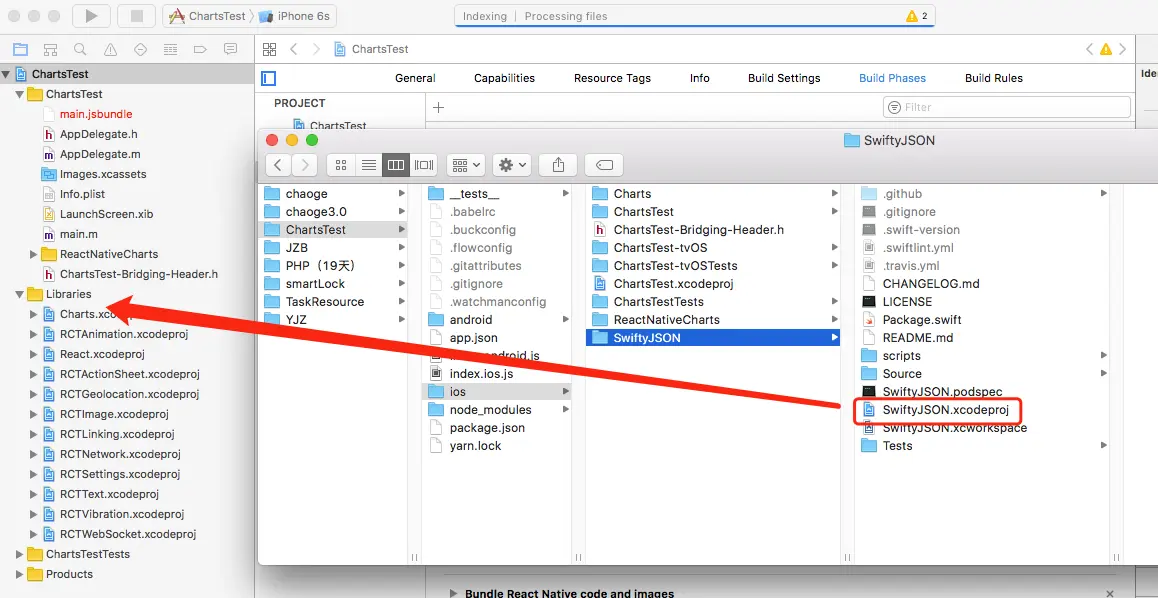Screen dimensions: 1158x598
Task: Open the Resource Tags tab
Action: (x=612, y=78)
